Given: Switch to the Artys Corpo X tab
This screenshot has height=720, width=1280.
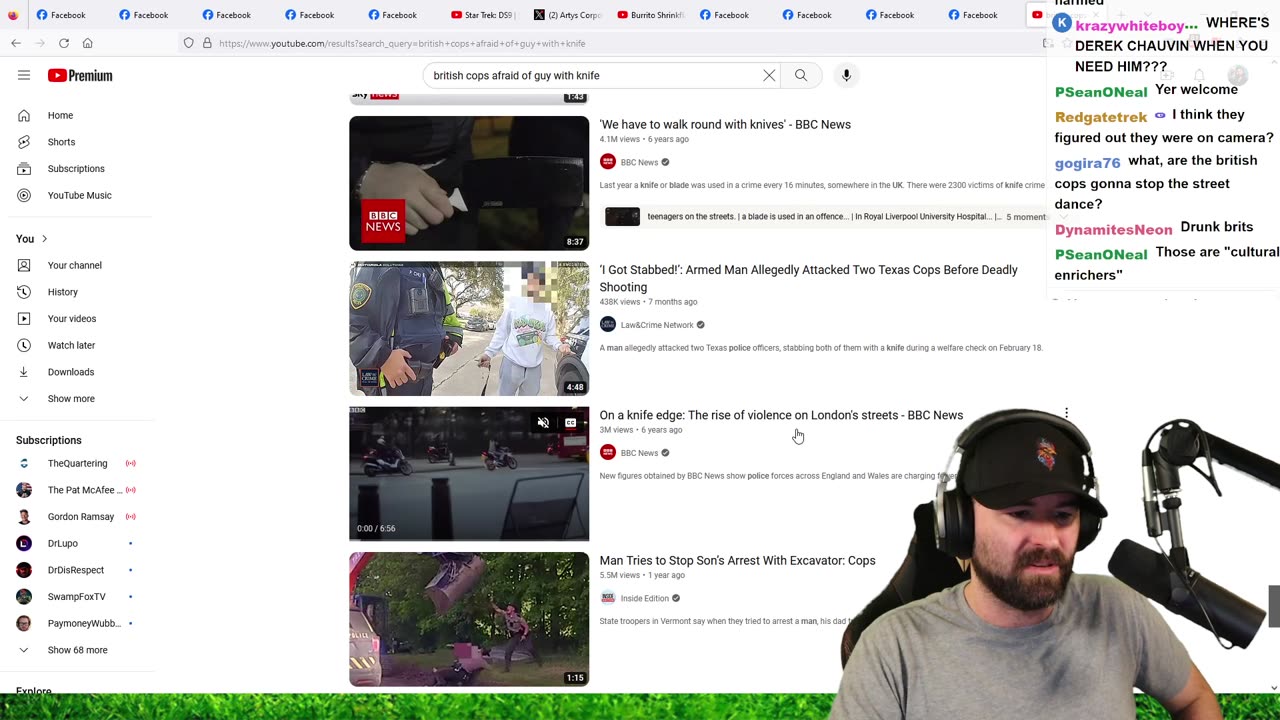Looking at the screenshot, I should 567,15.
